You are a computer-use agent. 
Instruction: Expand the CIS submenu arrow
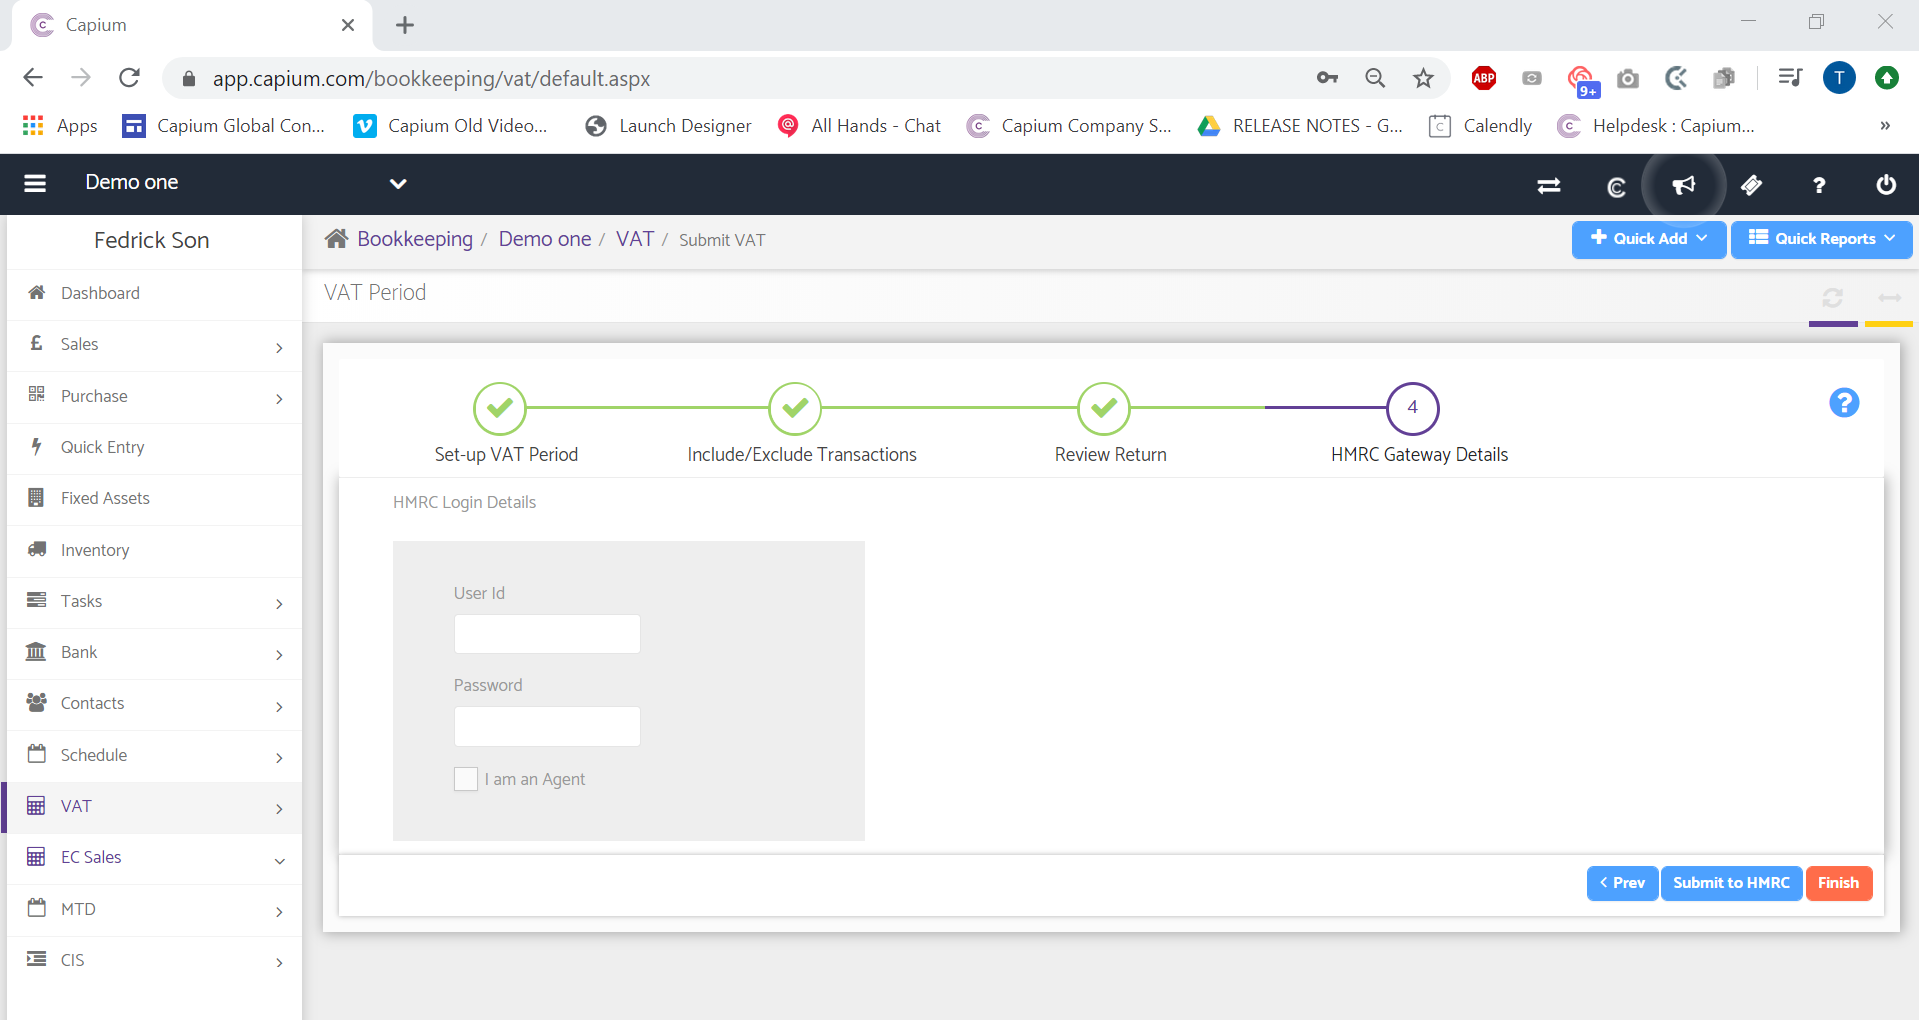click(279, 962)
